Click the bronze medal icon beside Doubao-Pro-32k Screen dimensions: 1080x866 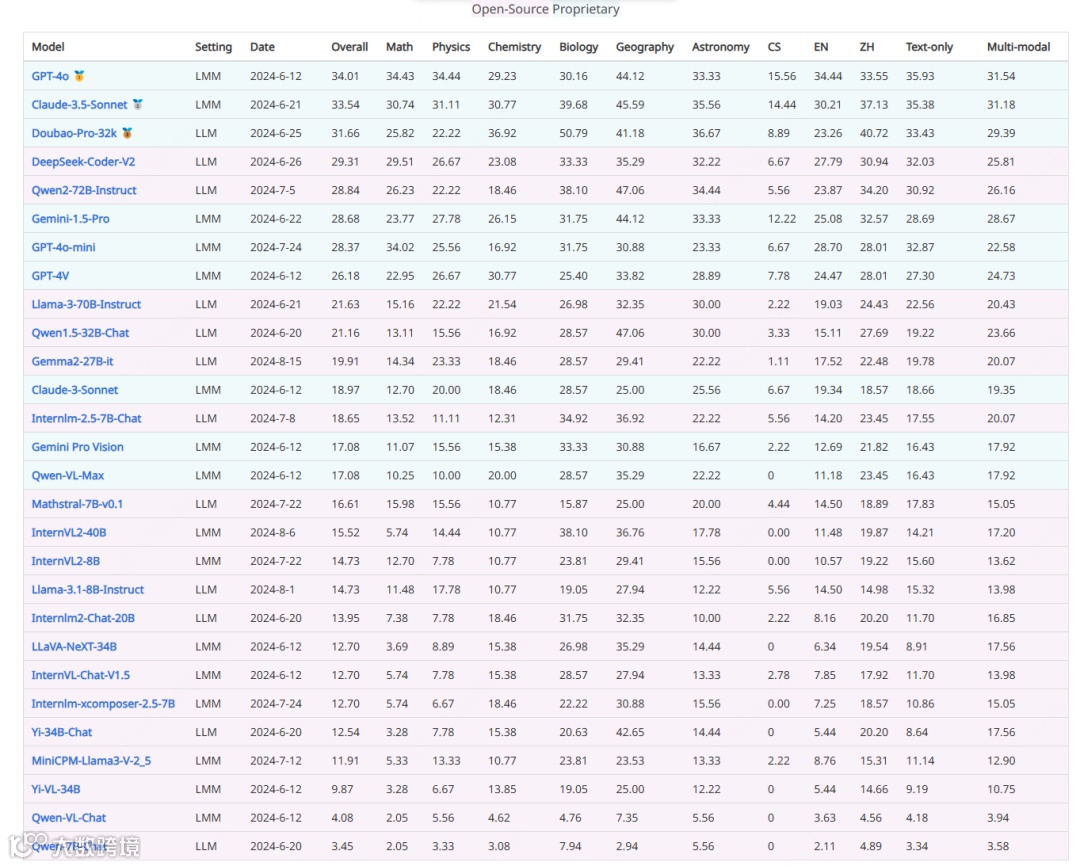point(127,132)
